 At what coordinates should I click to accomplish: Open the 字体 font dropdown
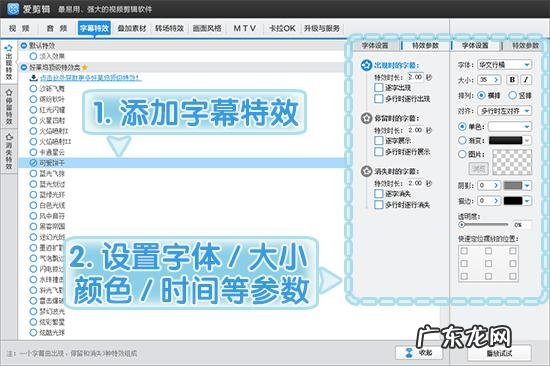(505, 65)
